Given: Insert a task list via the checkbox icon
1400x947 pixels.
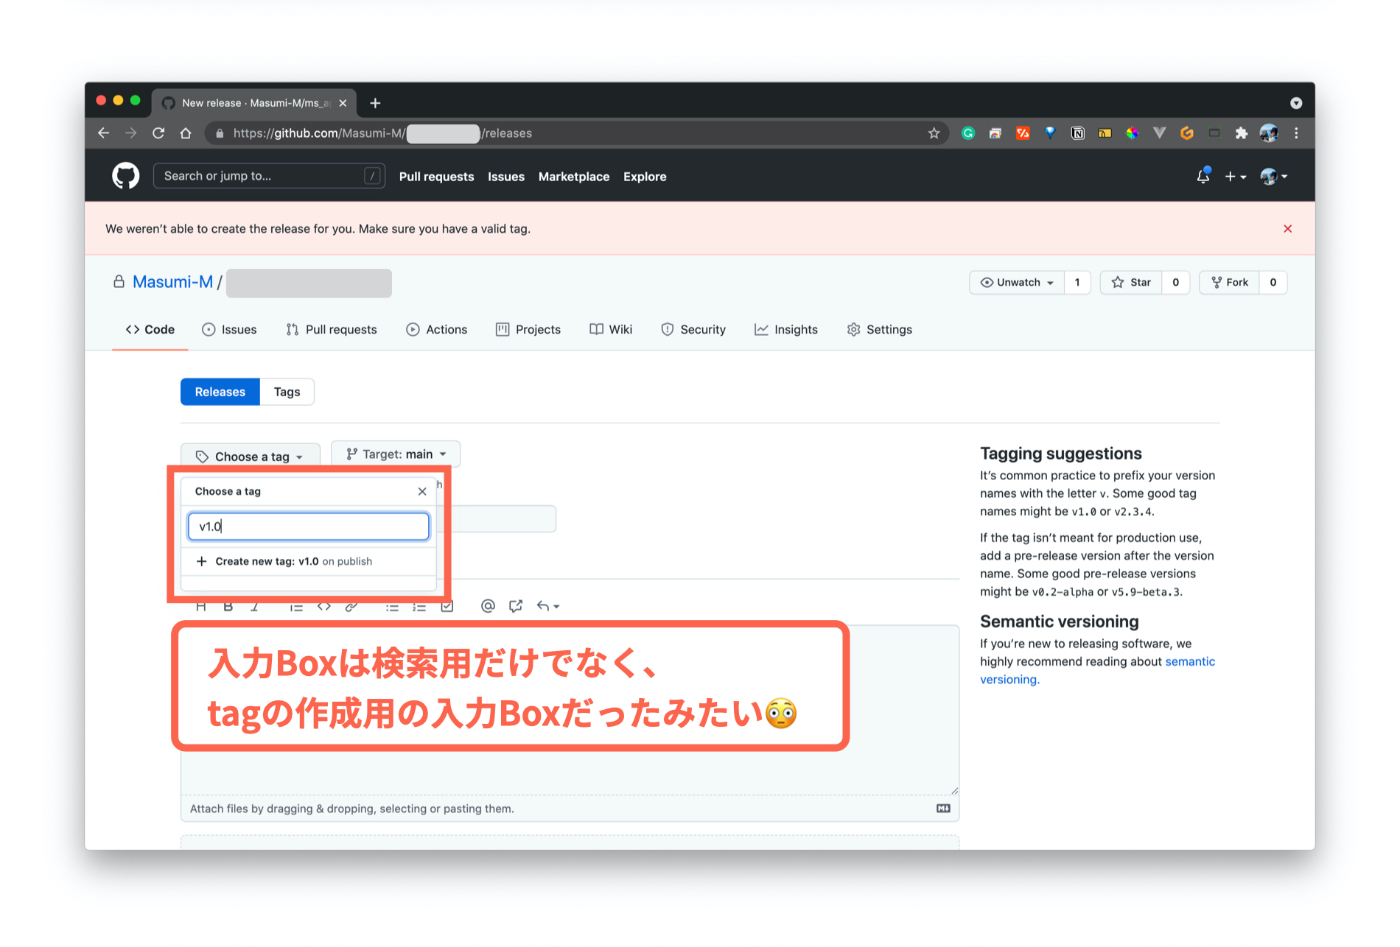Looking at the screenshot, I should click(x=446, y=606).
